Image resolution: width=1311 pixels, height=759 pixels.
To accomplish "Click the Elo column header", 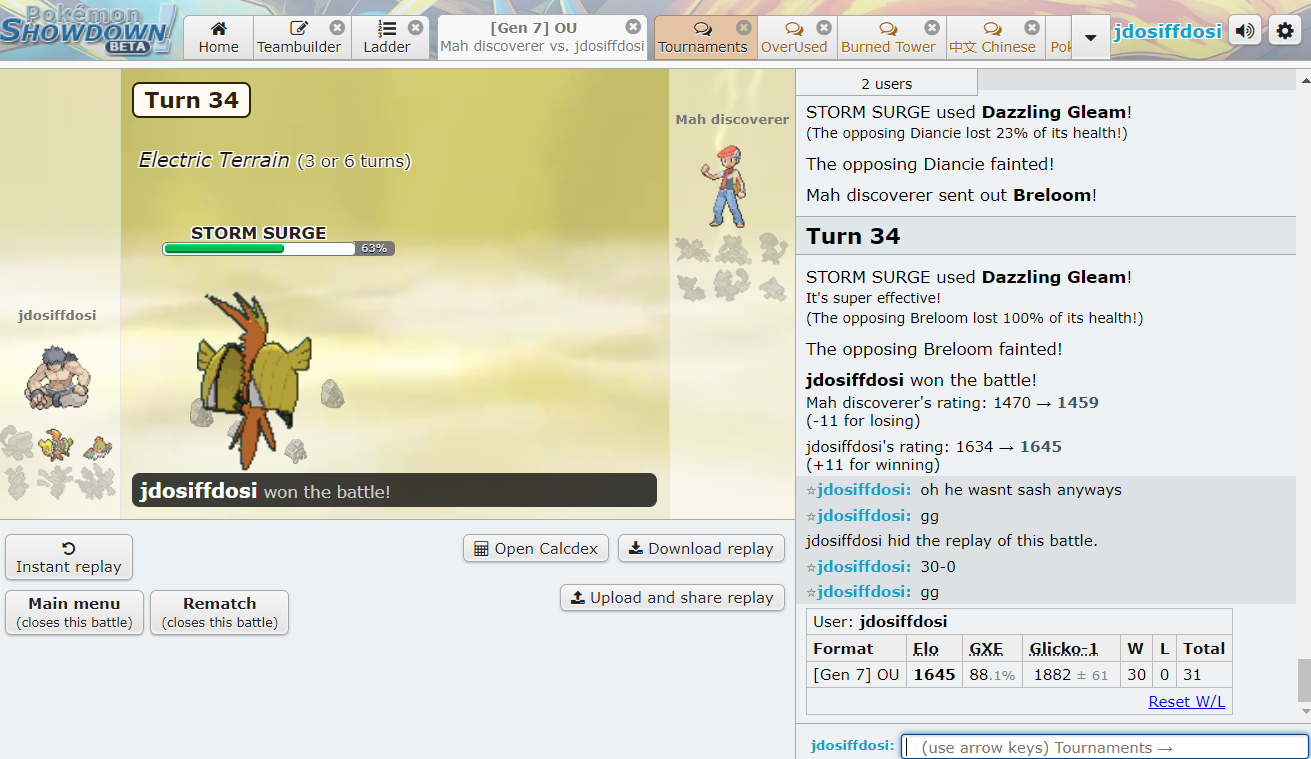I will [x=926, y=648].
